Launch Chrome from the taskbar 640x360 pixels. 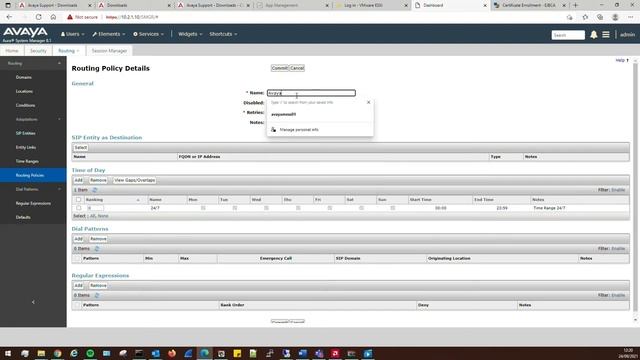pyautogui.click(x=58, y=353)
